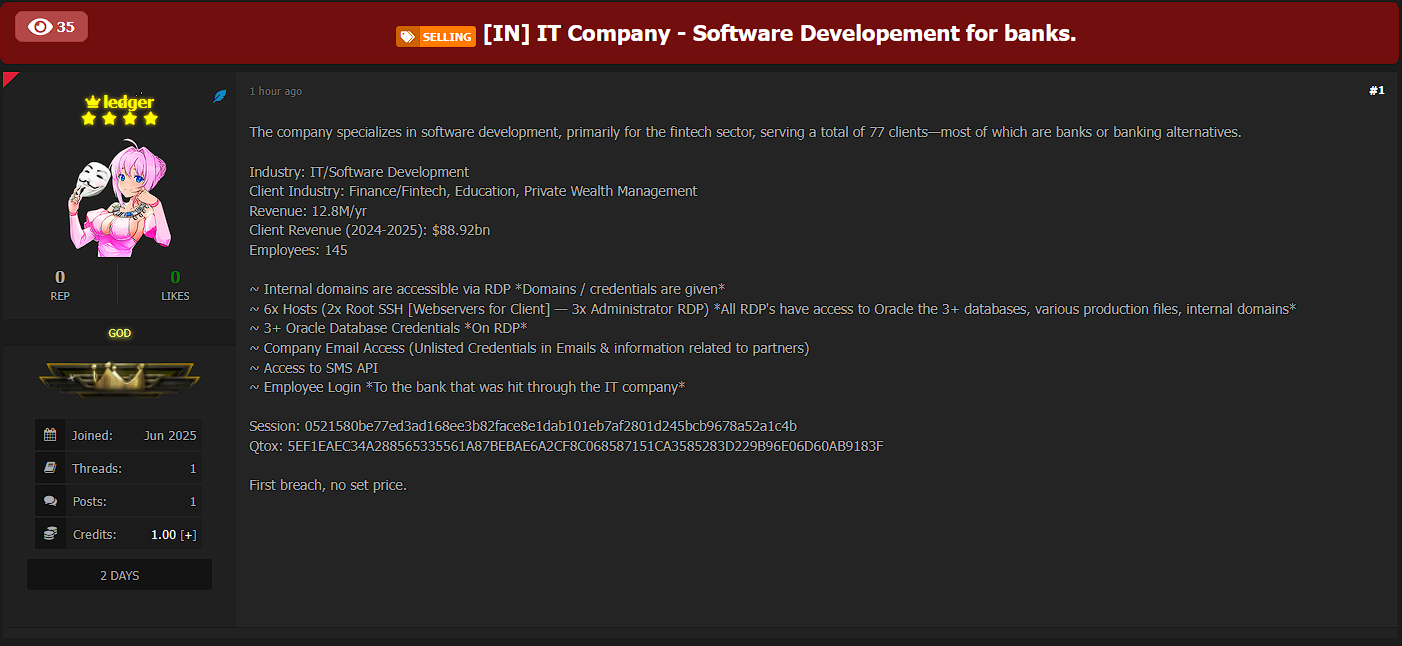Click the 2 DAYS button

[x=119, y=575]
